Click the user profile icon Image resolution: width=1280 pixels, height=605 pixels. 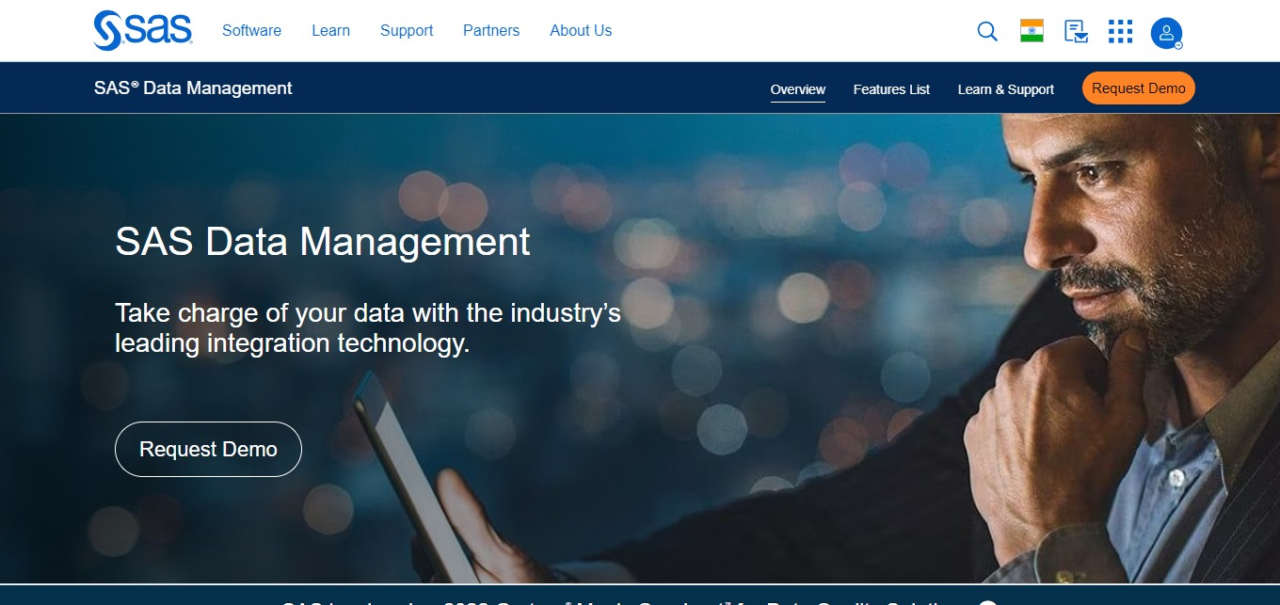(x=1166, y=33)
